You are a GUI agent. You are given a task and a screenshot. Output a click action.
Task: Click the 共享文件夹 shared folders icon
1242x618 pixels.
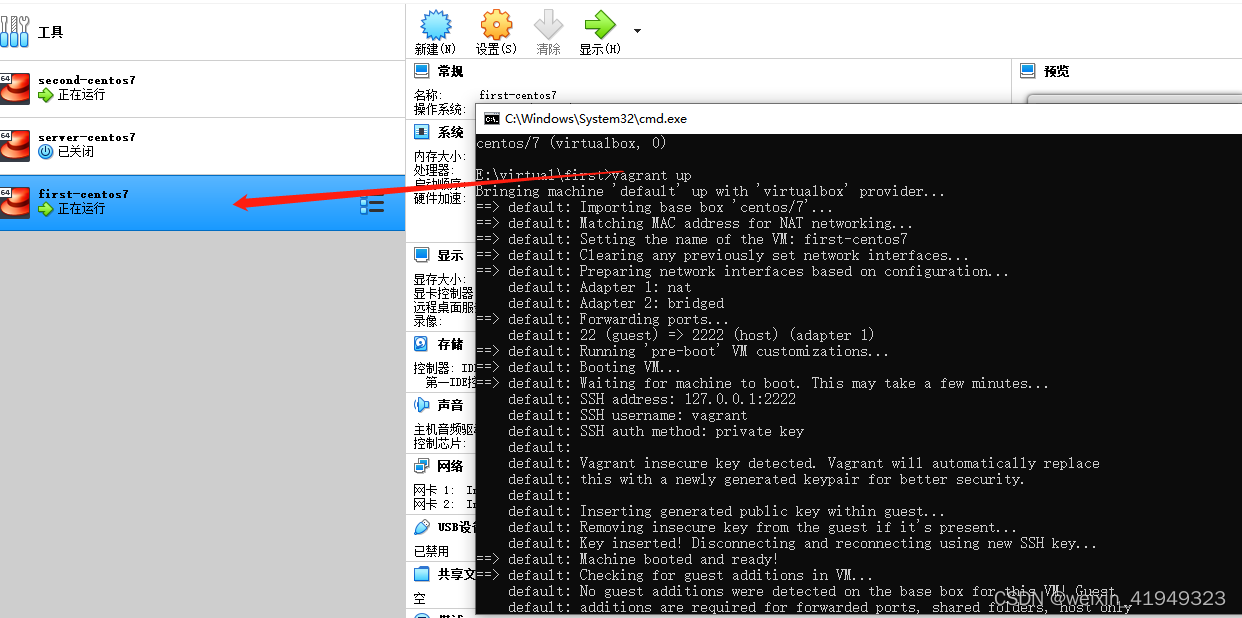tap(421, 573)
